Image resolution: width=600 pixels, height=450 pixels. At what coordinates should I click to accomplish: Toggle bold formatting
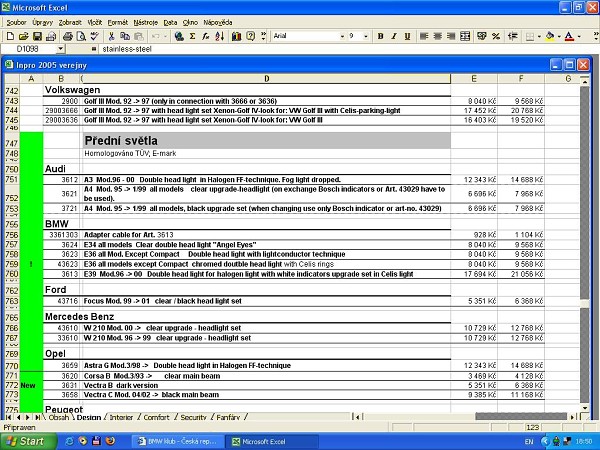click(380, 36)
